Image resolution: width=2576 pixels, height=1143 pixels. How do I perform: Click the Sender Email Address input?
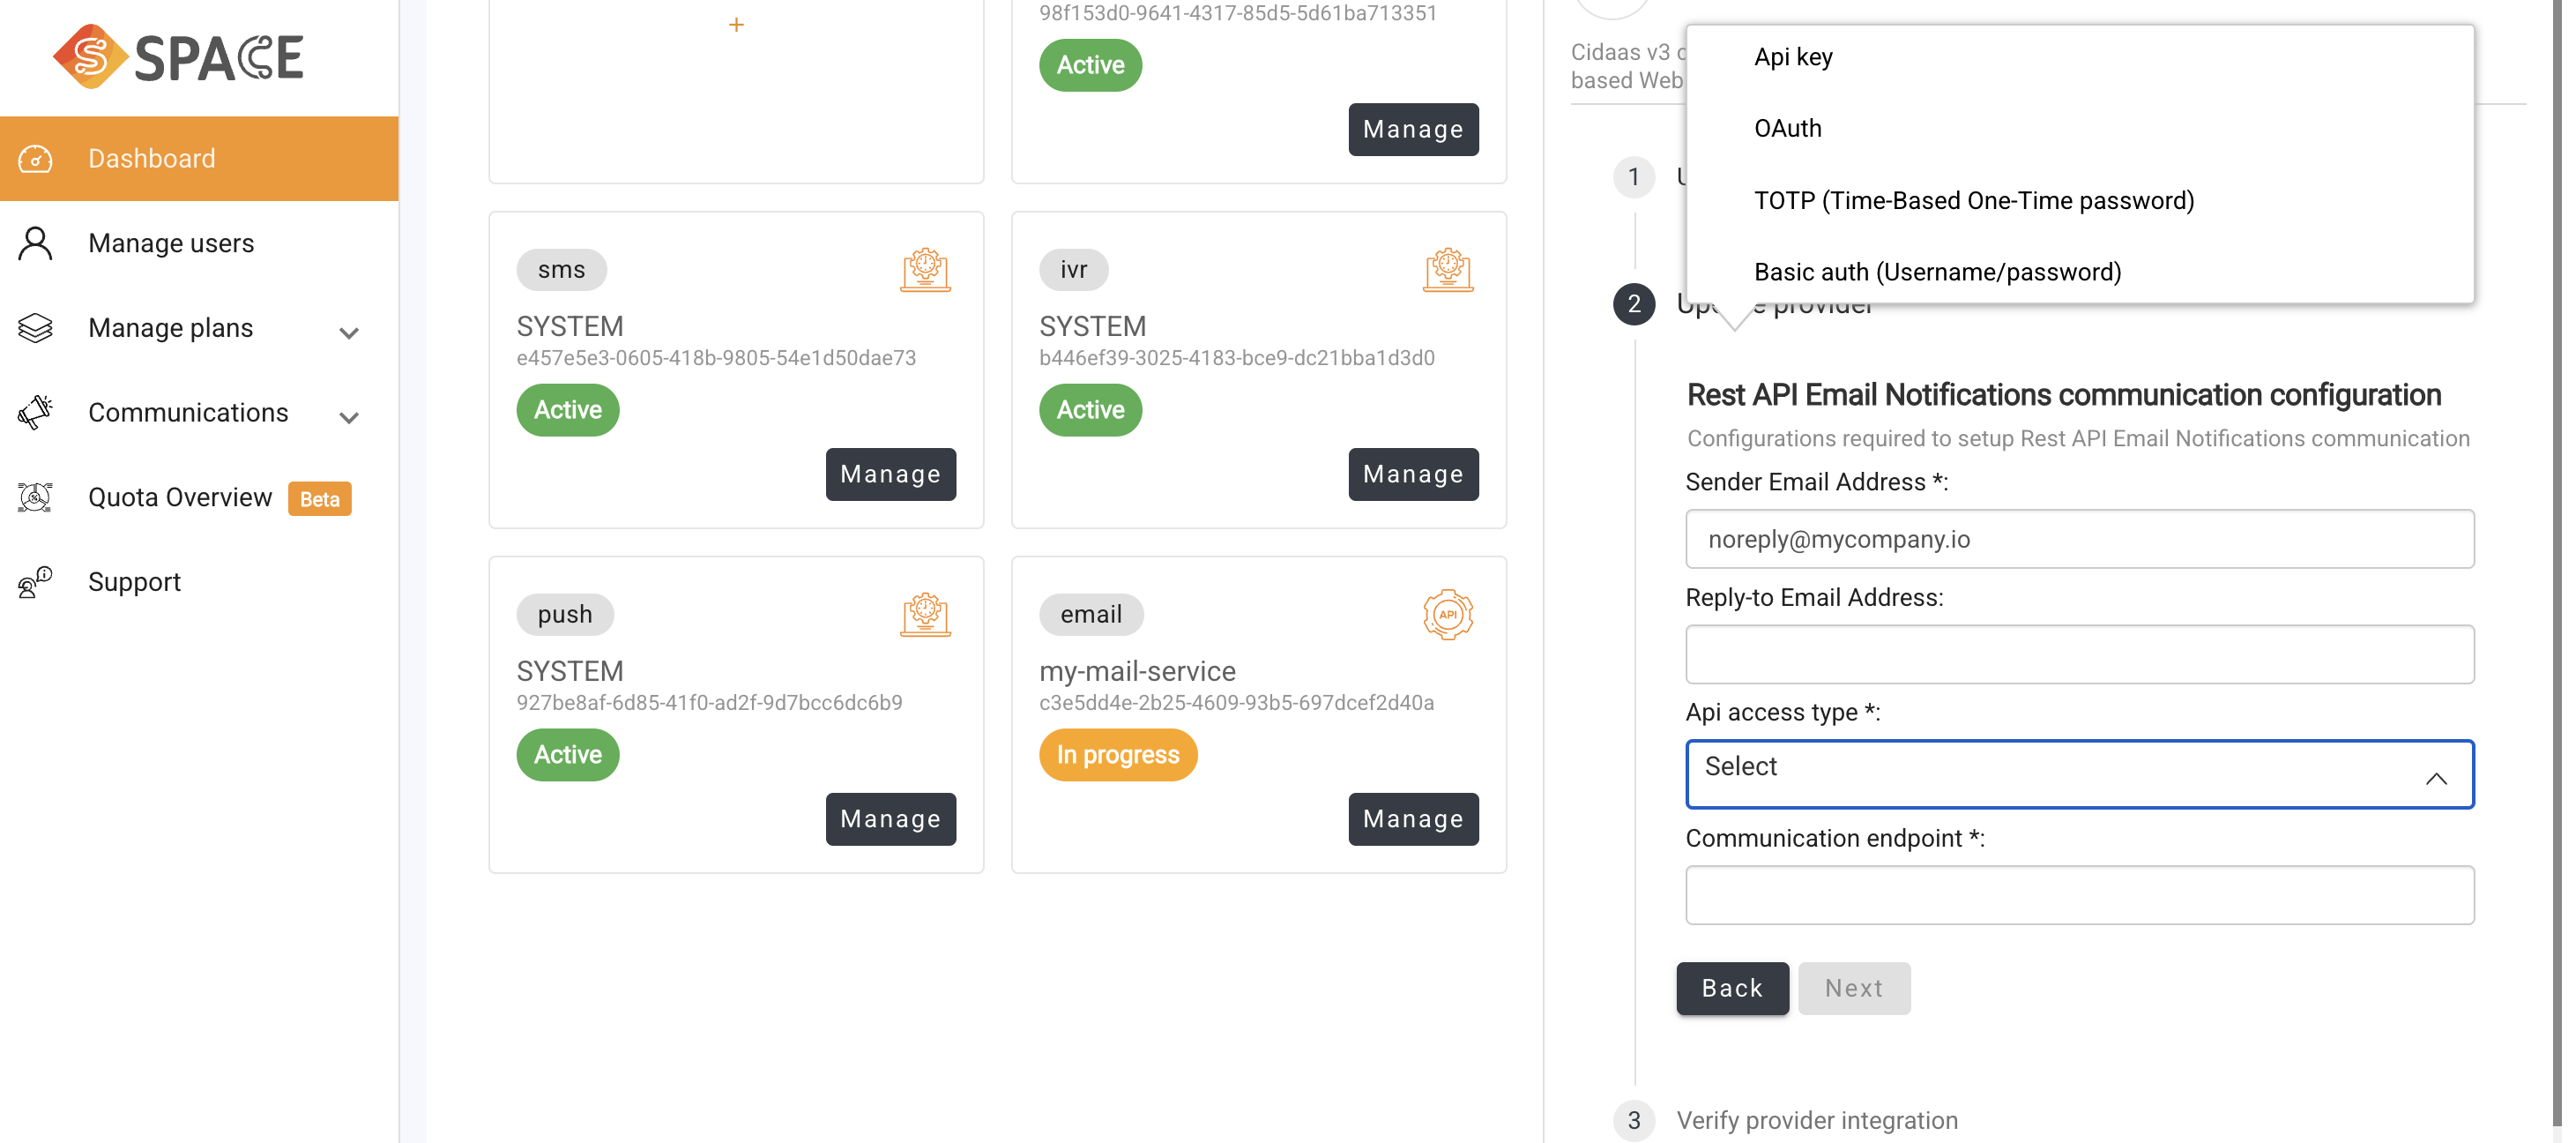[x=2079, y=539]
